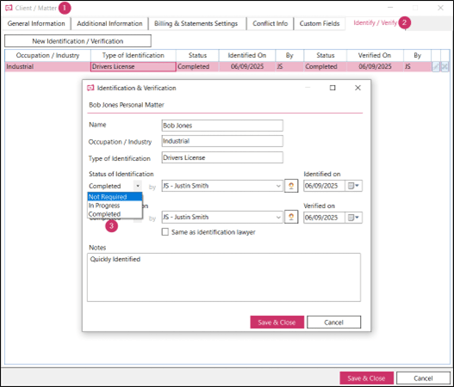Click the Occupation / Industry input field
The width and height of the screenshot is (454, 387).
coord(222,141)
